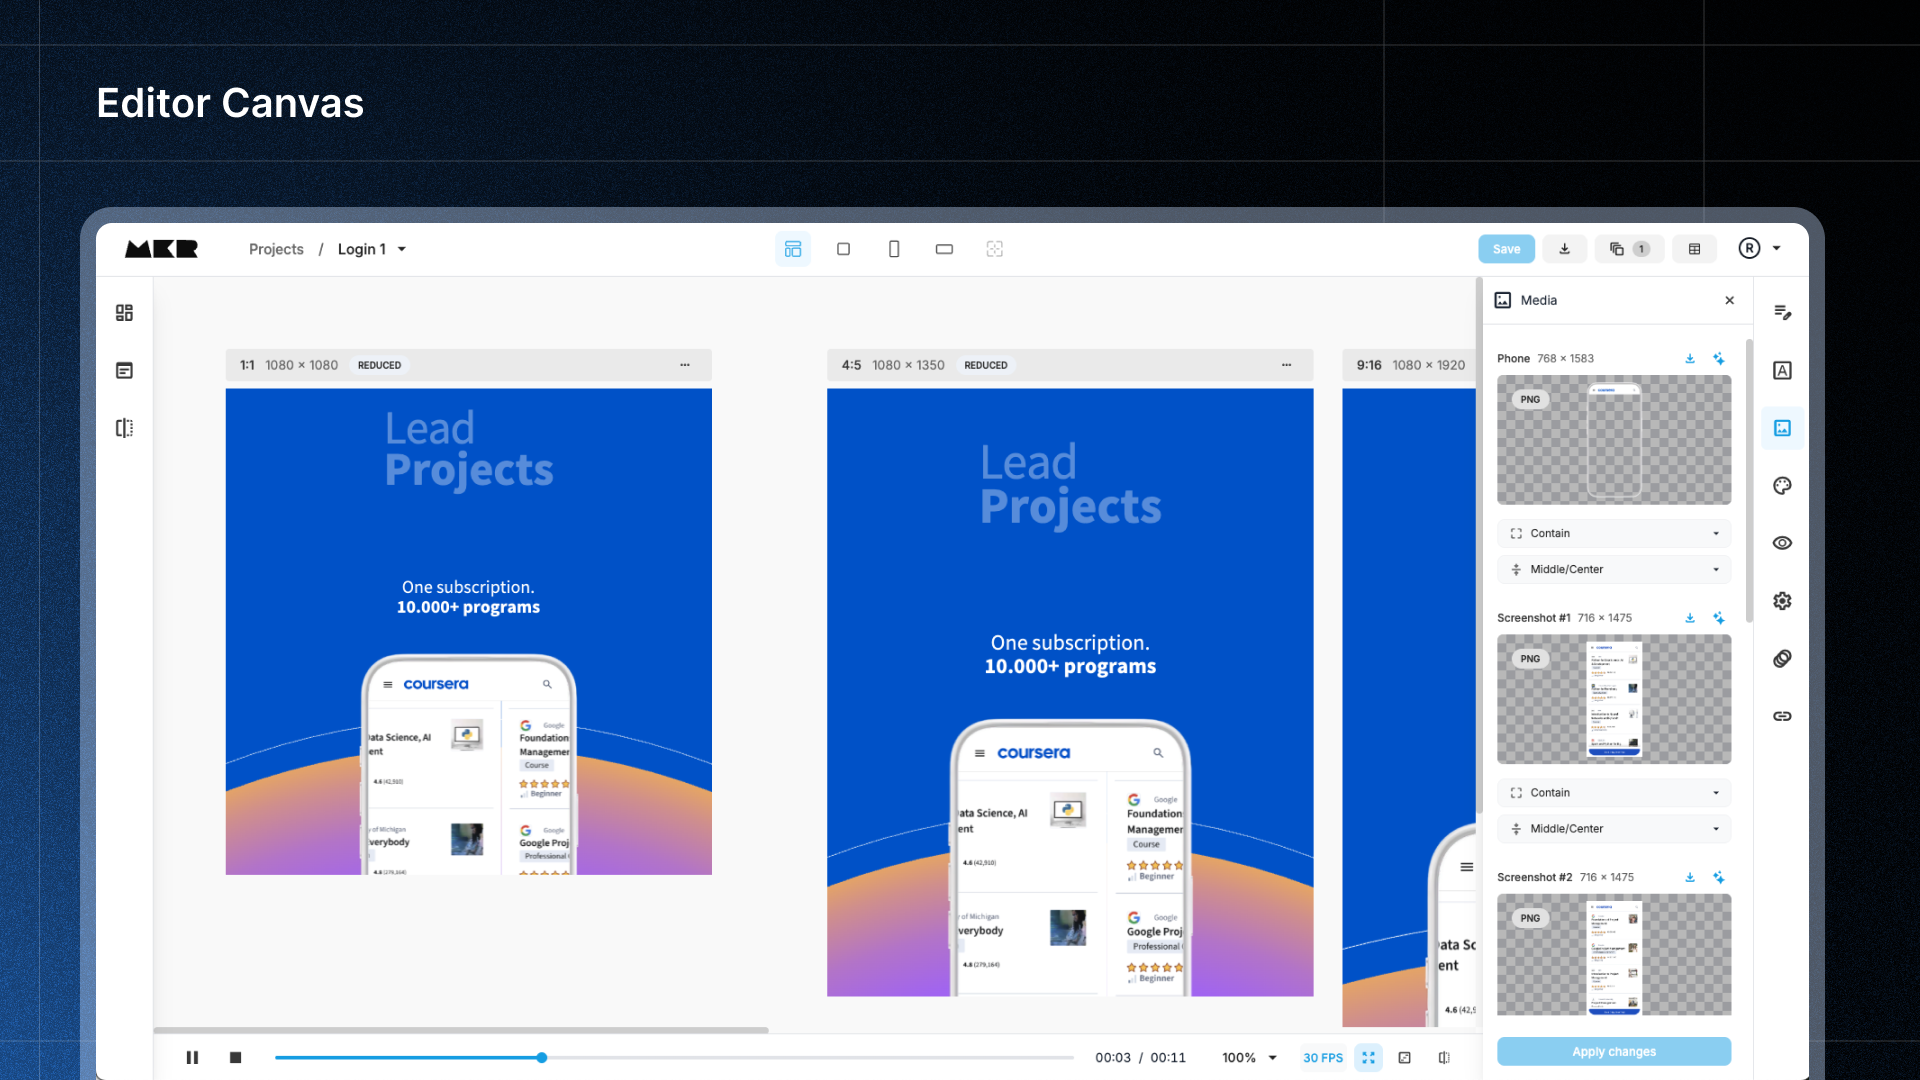1920x1080 pixels.
Task: Click the timeline progress playhead
Action: 541,1057
